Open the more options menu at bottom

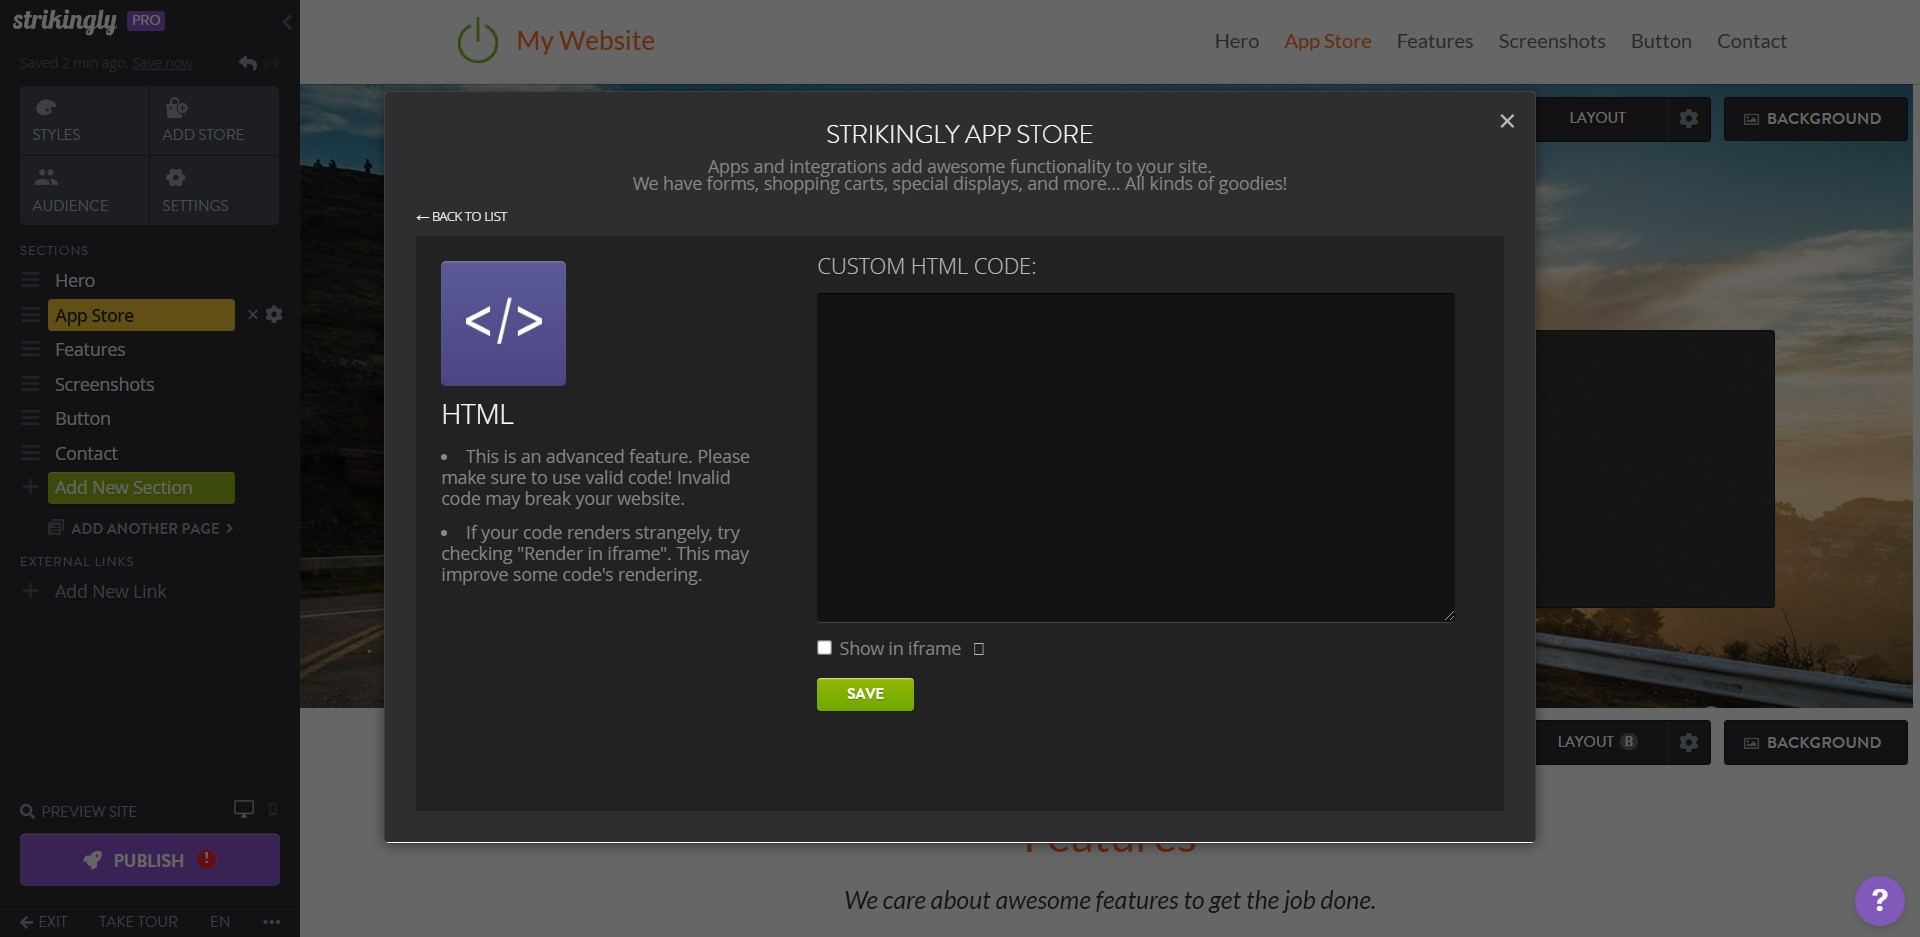271,921
